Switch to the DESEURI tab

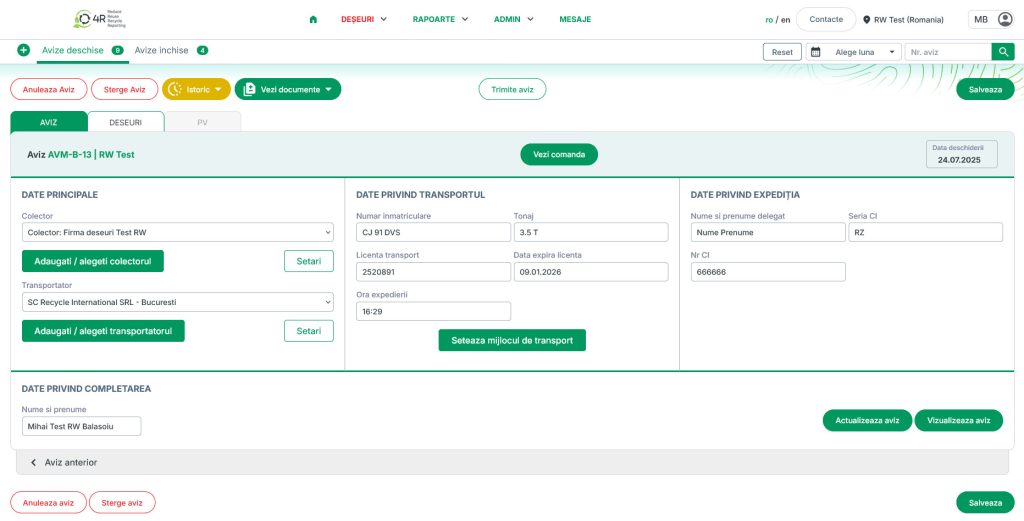coord(126,122)
